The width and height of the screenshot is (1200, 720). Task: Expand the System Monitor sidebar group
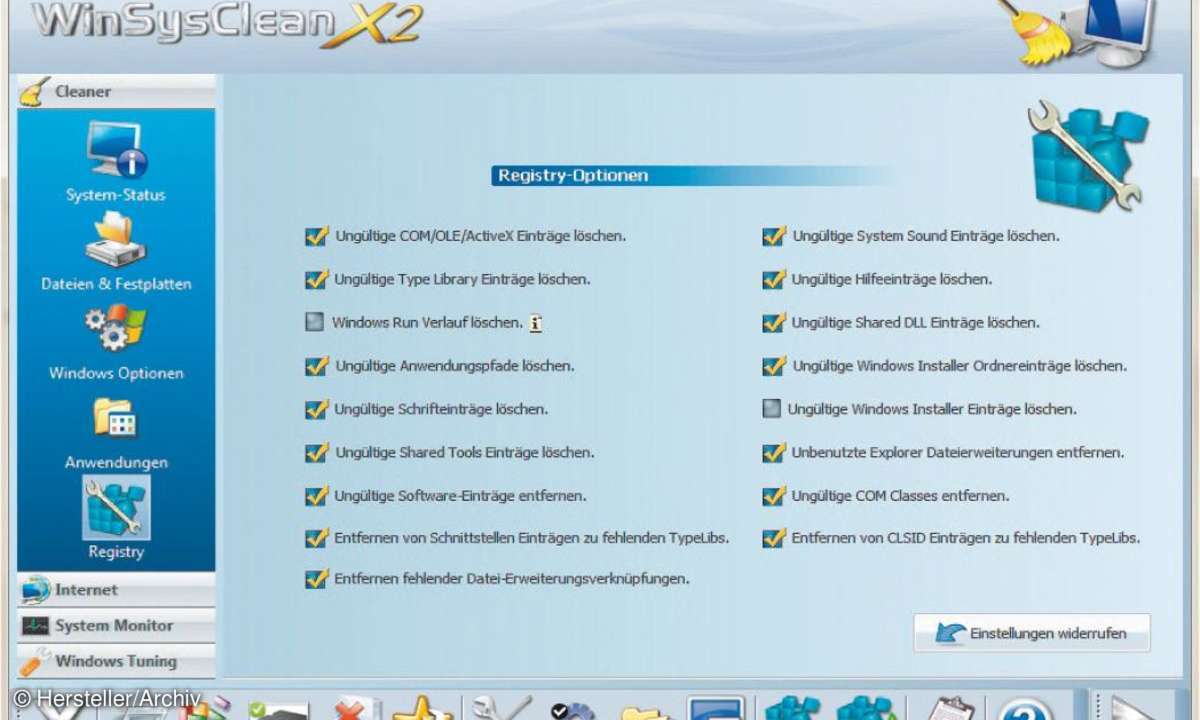116,626
